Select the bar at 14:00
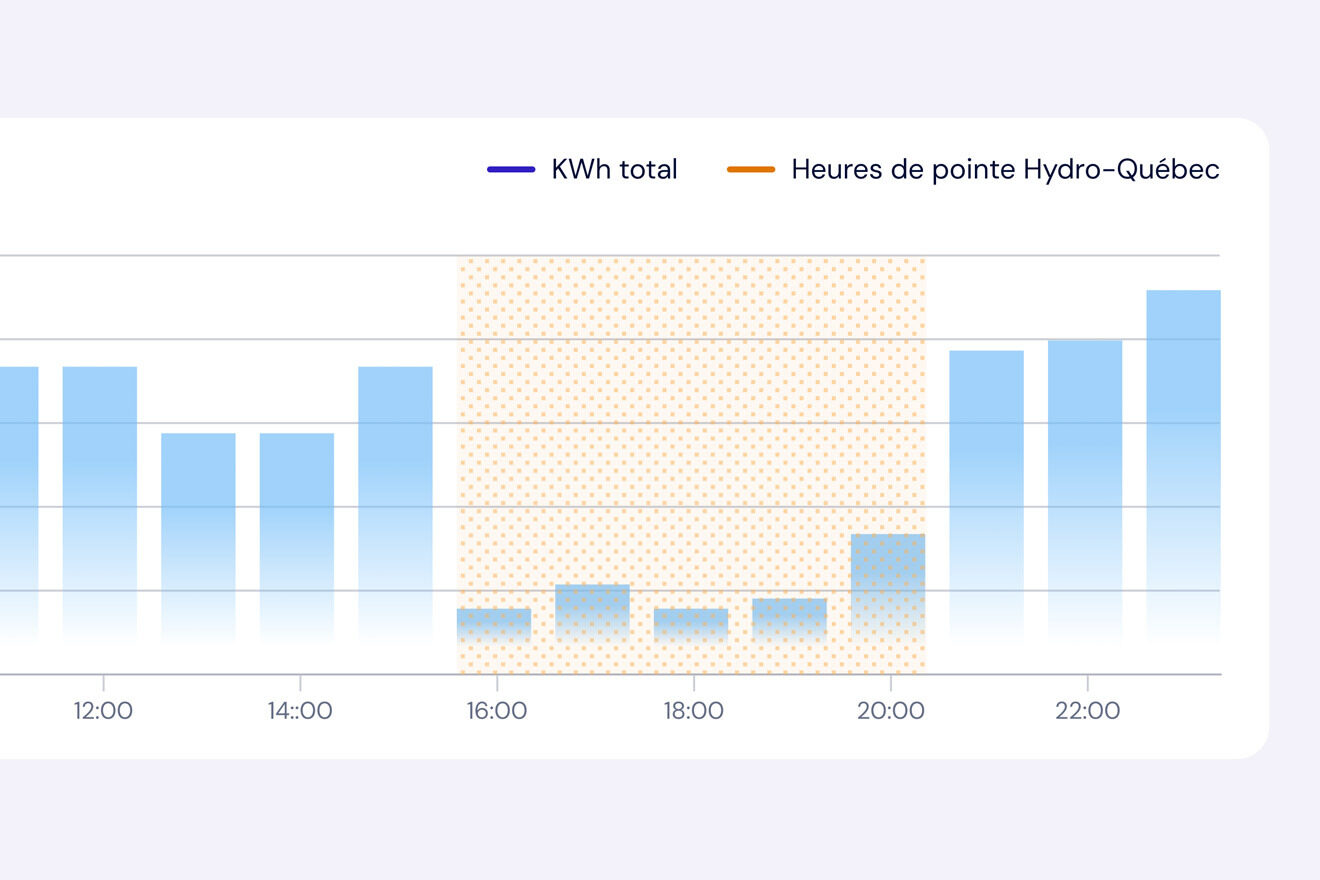 pyautogui.click(x=297, y=537)
